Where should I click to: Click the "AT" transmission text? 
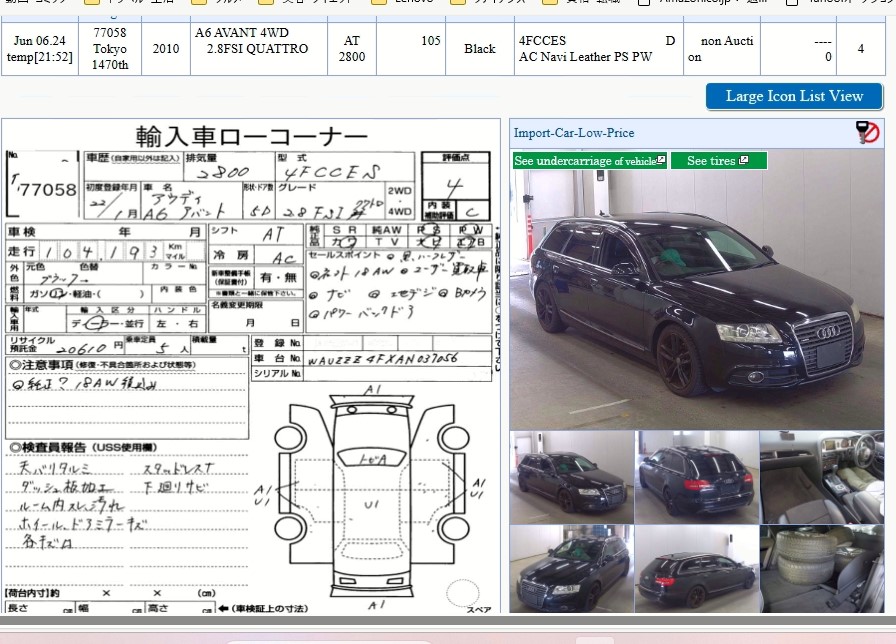point(351,41)
